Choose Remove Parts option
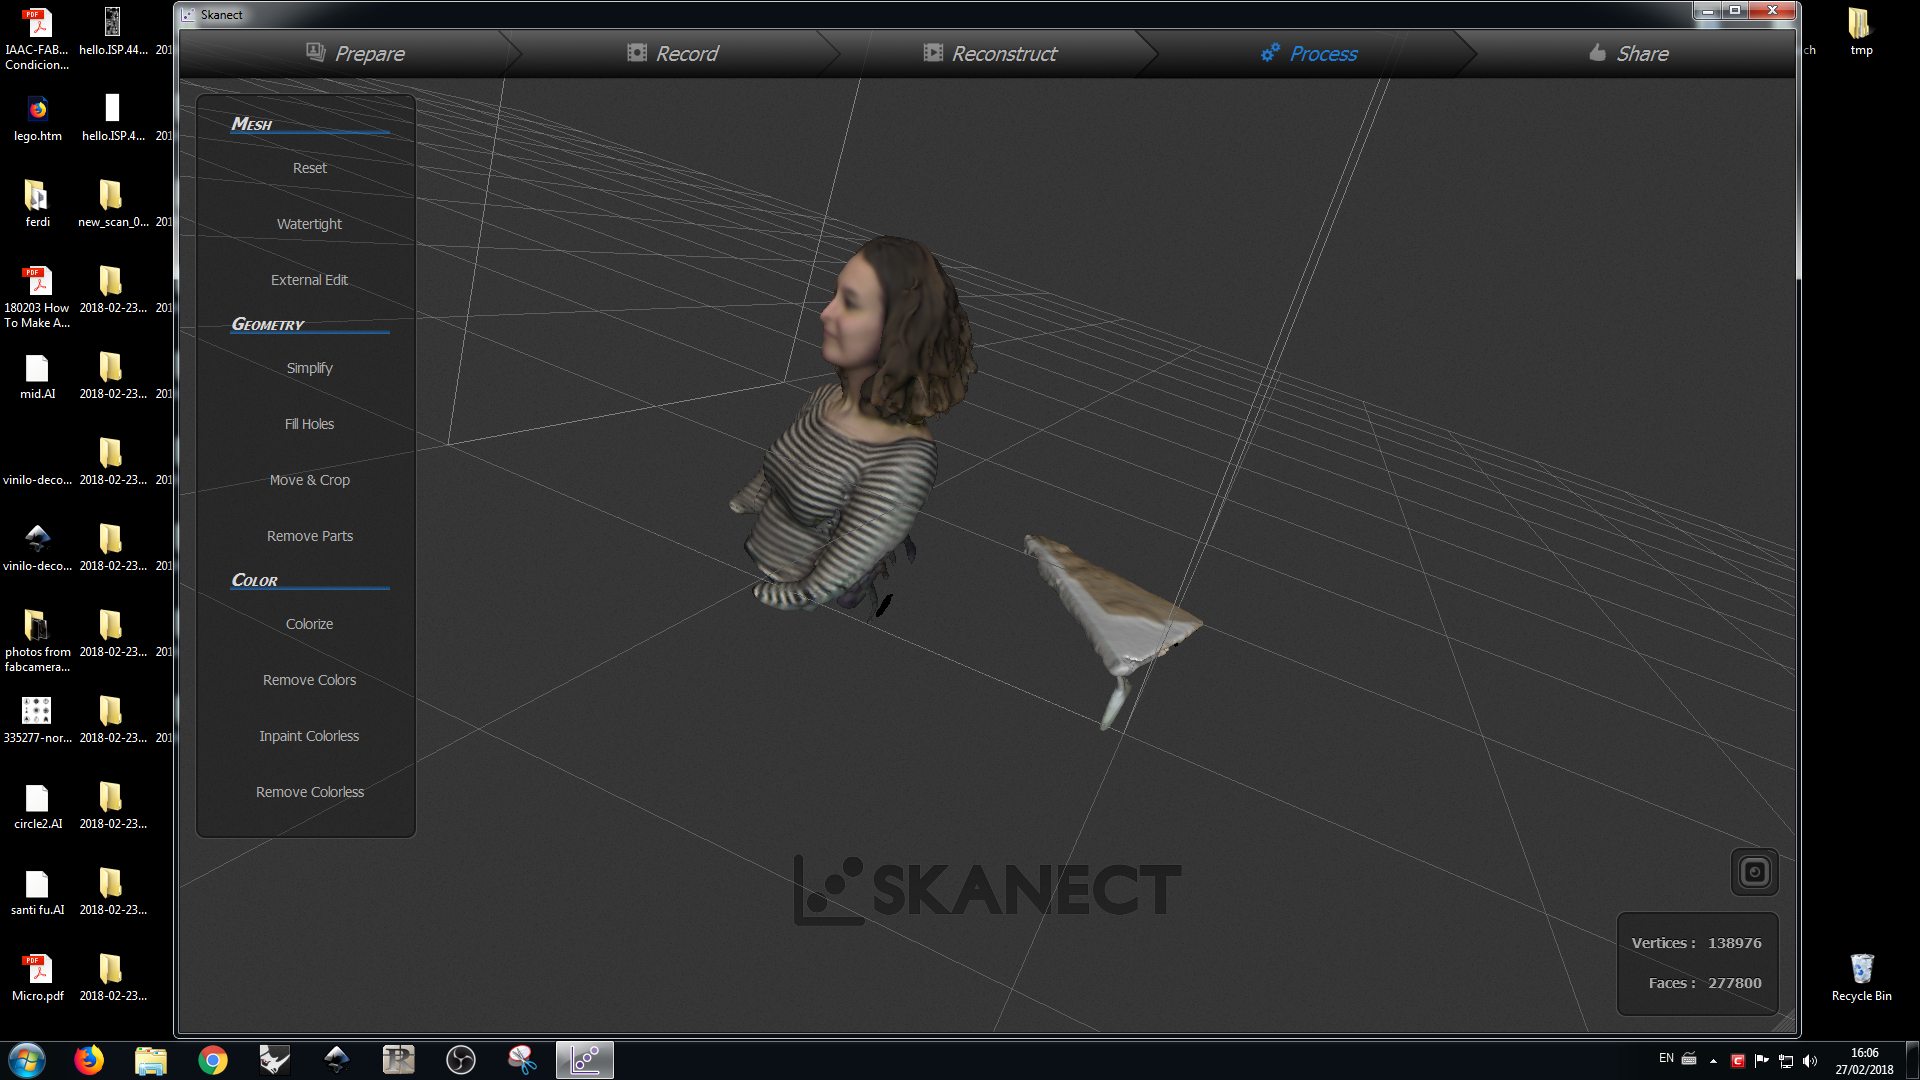Image resolution: width=1920 pixels, height=1080 pixels. [309, 536]
